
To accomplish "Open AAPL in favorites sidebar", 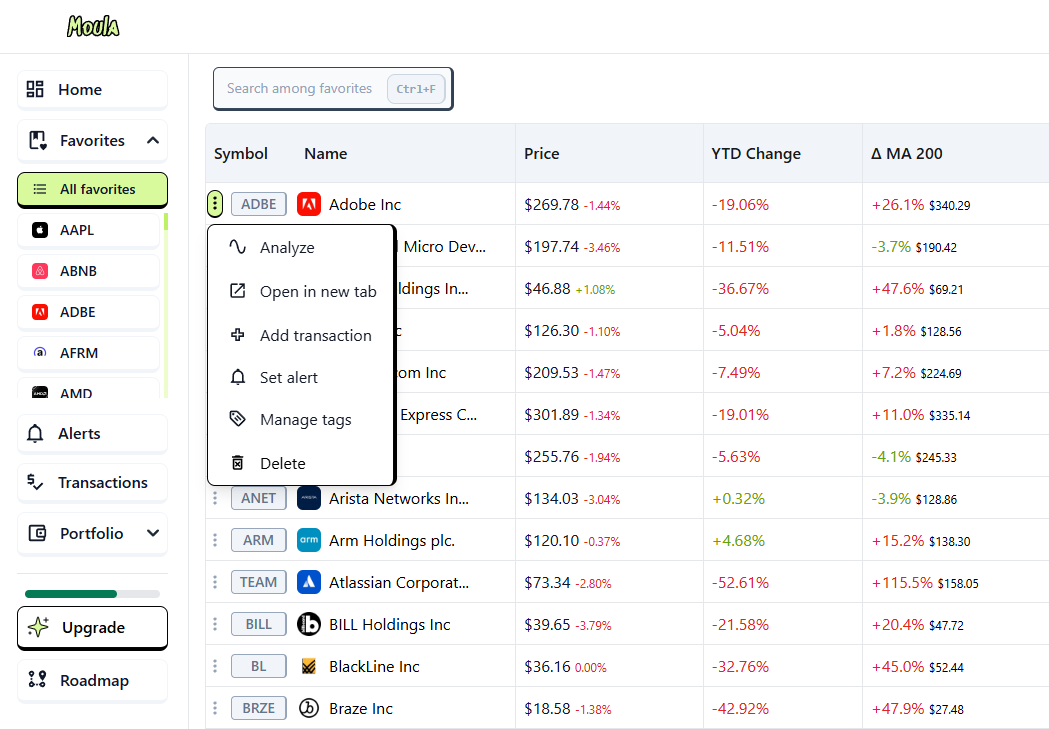I will [x=88, y=230].
